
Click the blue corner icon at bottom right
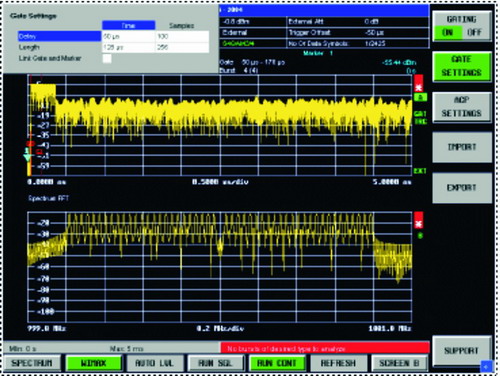(x=486, y=366)
